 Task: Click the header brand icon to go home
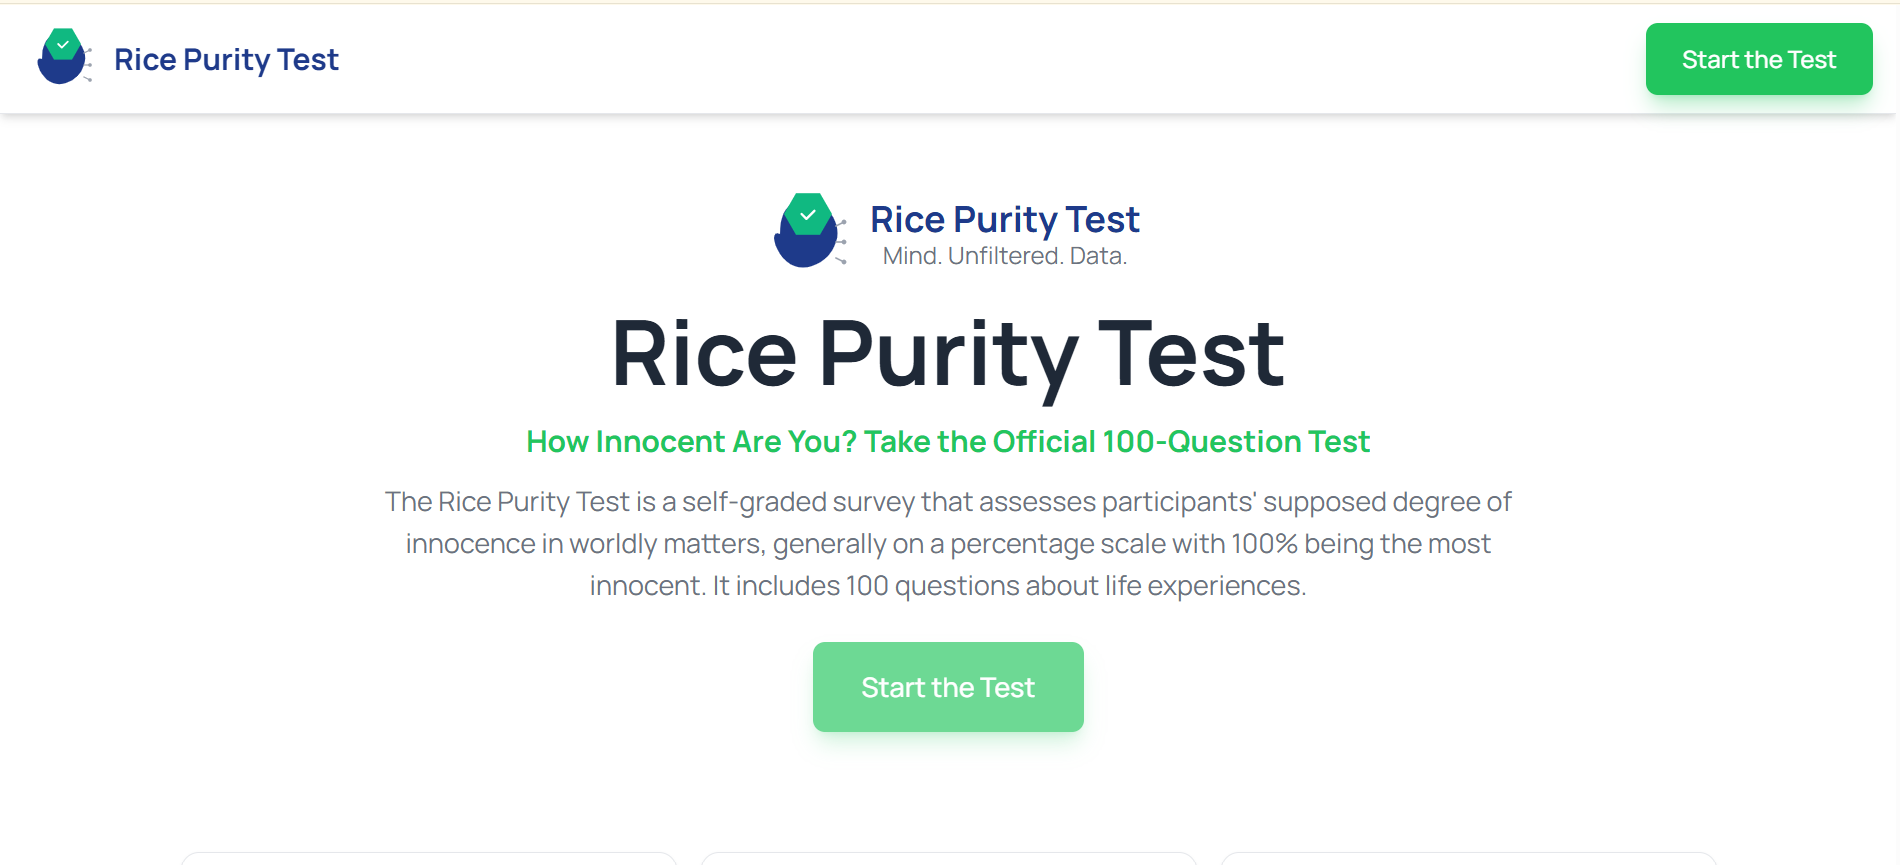coord(62,58)
